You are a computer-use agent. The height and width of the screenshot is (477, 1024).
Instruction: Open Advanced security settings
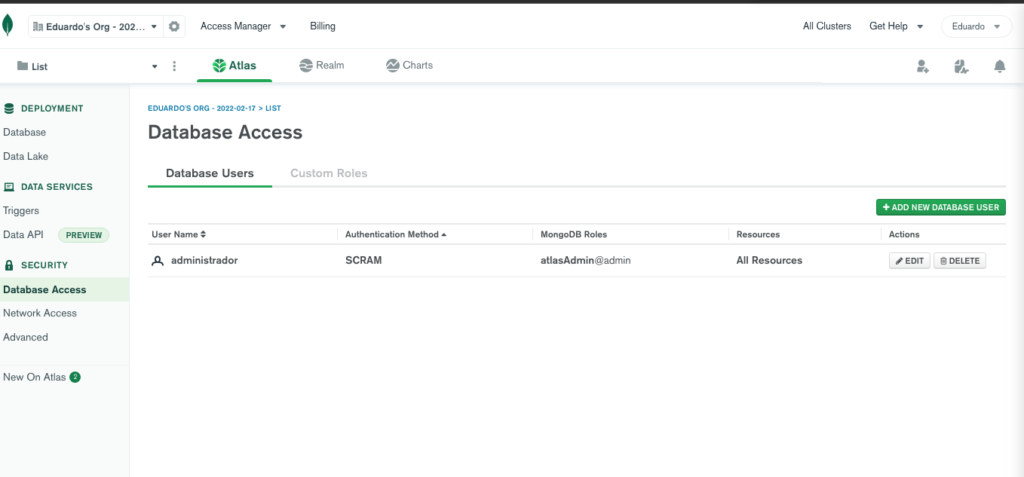tap(25, 337)
